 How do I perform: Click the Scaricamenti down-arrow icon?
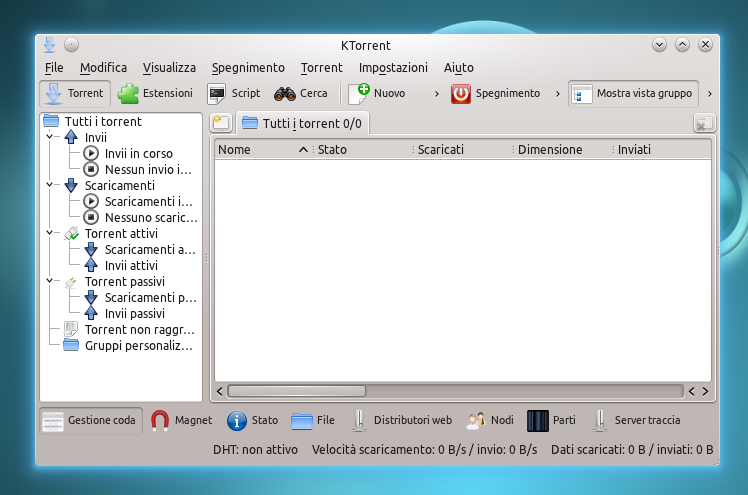(71, 186)
